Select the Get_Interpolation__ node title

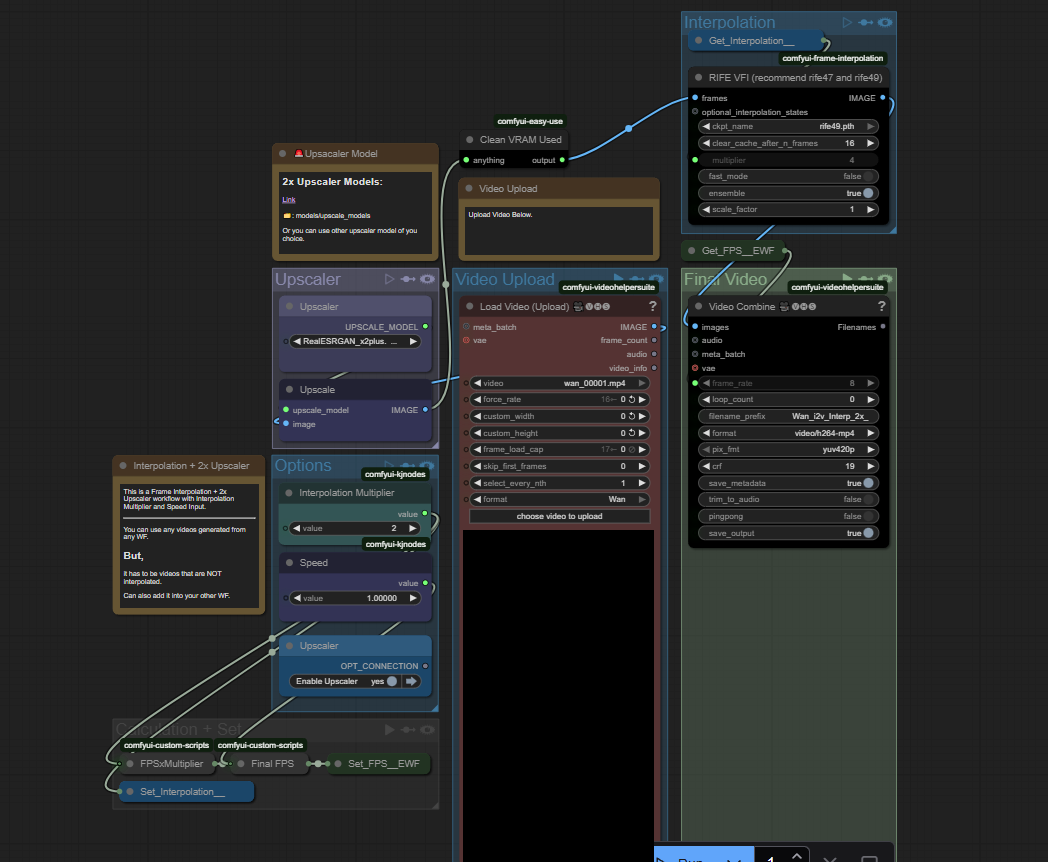pyautogui.click(x=751, y=41)
